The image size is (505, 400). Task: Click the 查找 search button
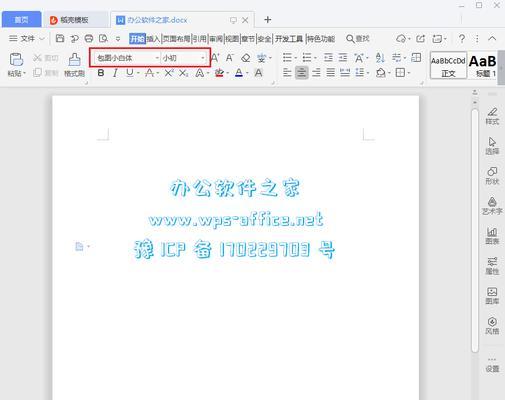coord(358,39)
